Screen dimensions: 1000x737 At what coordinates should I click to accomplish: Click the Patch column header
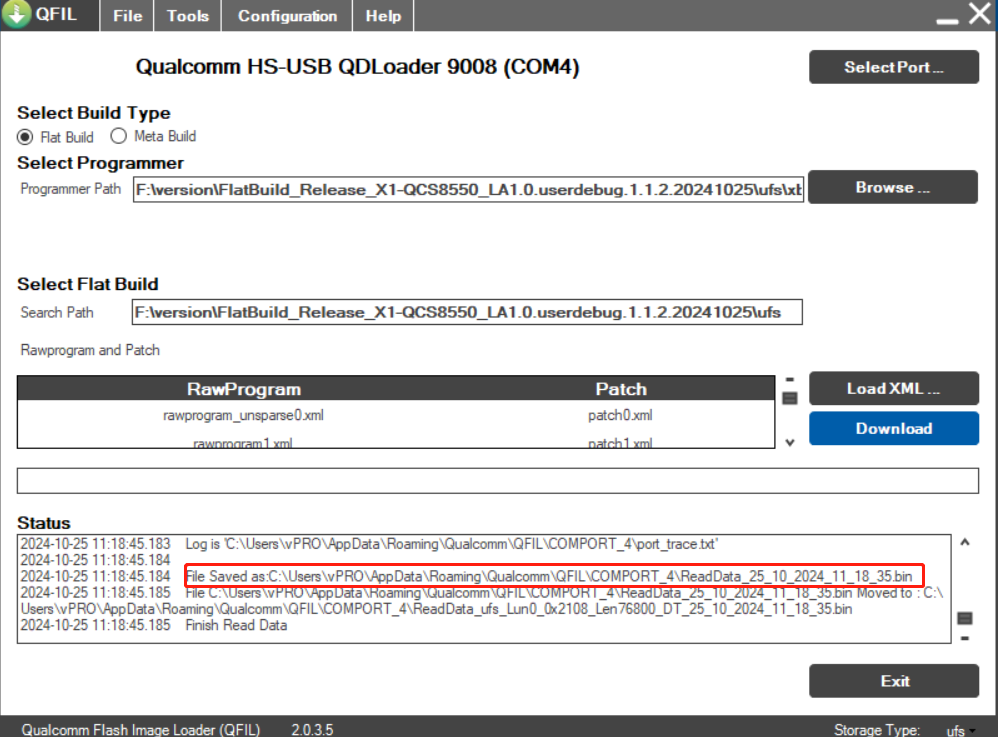pyautogui.click(x=621, y=389)
